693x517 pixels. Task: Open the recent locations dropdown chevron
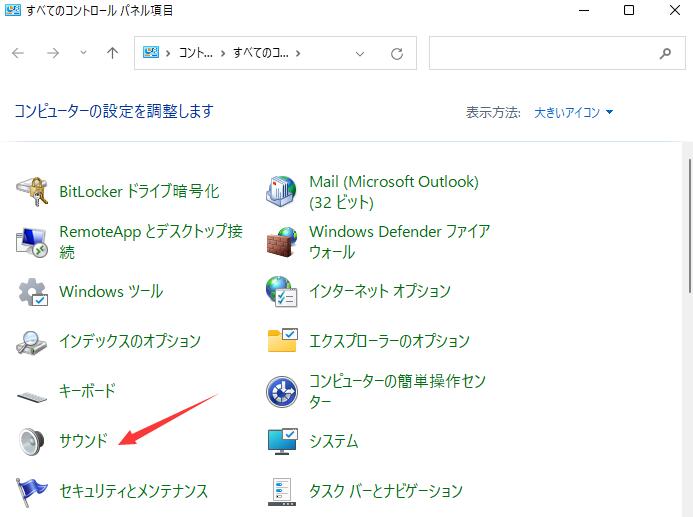83,53
